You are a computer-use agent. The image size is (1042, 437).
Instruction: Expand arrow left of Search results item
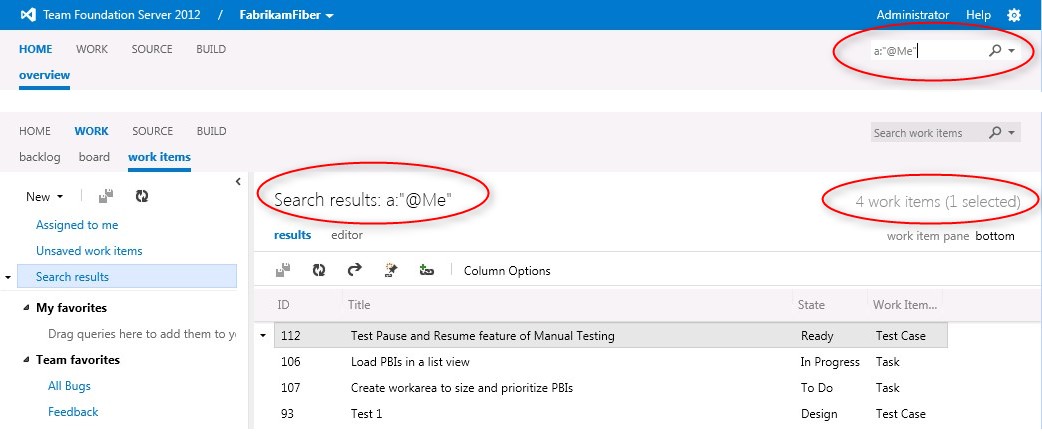click(x=7, y=278)
